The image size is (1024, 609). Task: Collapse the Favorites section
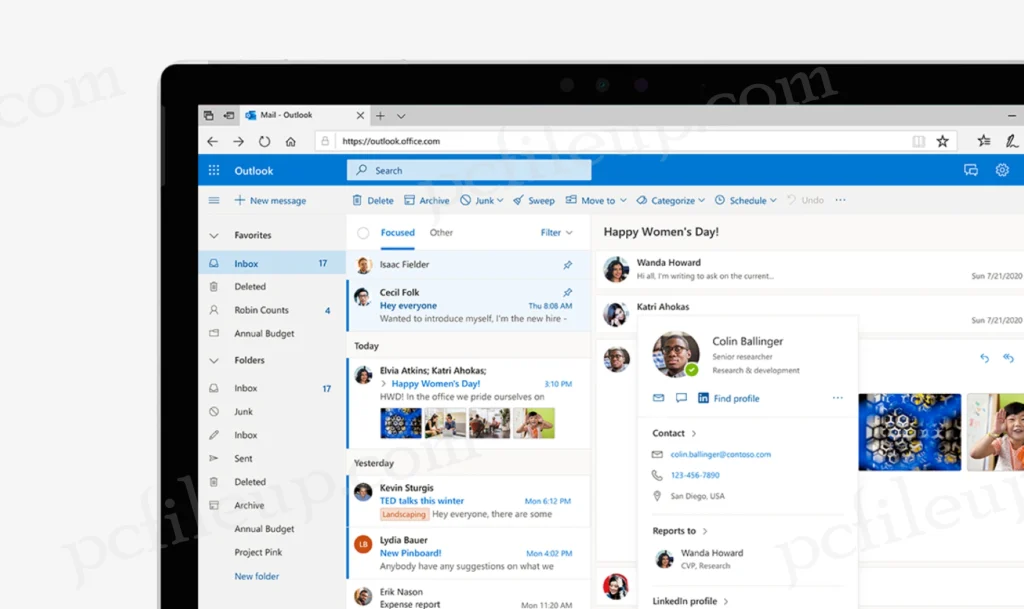213,234
